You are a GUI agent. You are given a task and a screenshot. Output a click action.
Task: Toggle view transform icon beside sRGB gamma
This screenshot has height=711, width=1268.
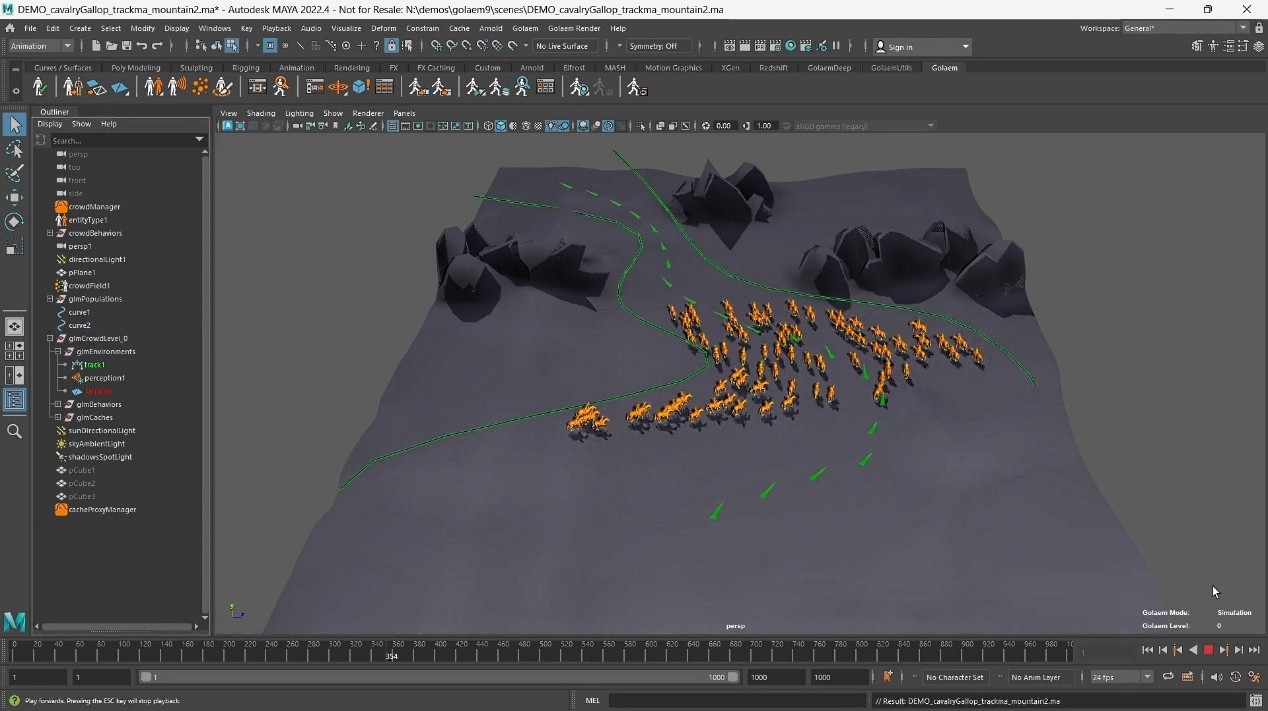[787, 126]
